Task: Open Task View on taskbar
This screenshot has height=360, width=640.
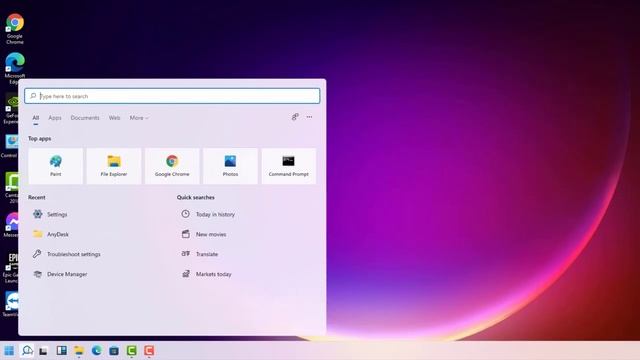Action: tap(44, 351)
